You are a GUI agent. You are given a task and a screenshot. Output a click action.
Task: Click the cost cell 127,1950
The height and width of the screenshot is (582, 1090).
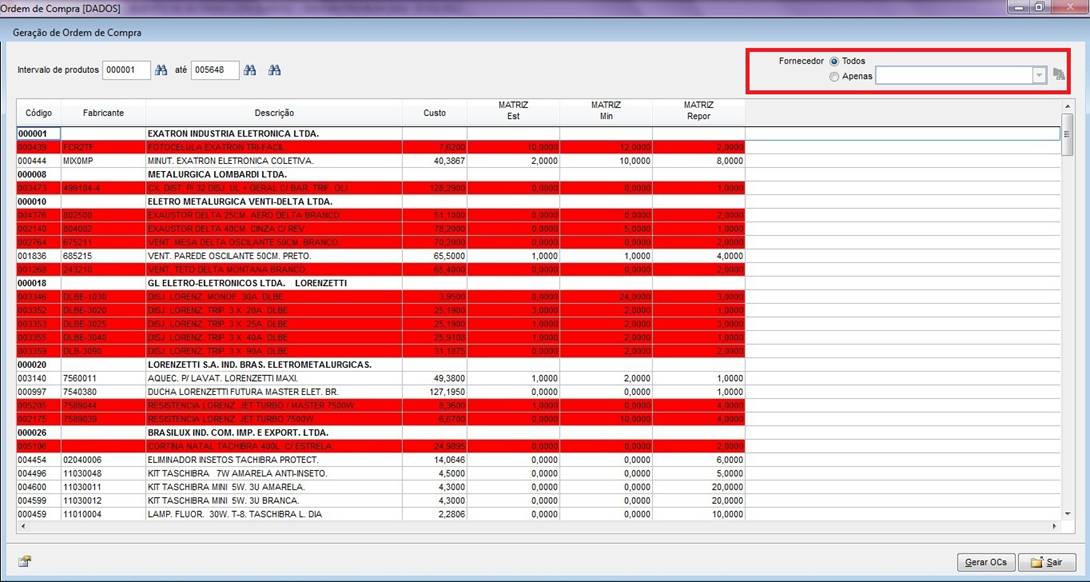click(434, 391)
